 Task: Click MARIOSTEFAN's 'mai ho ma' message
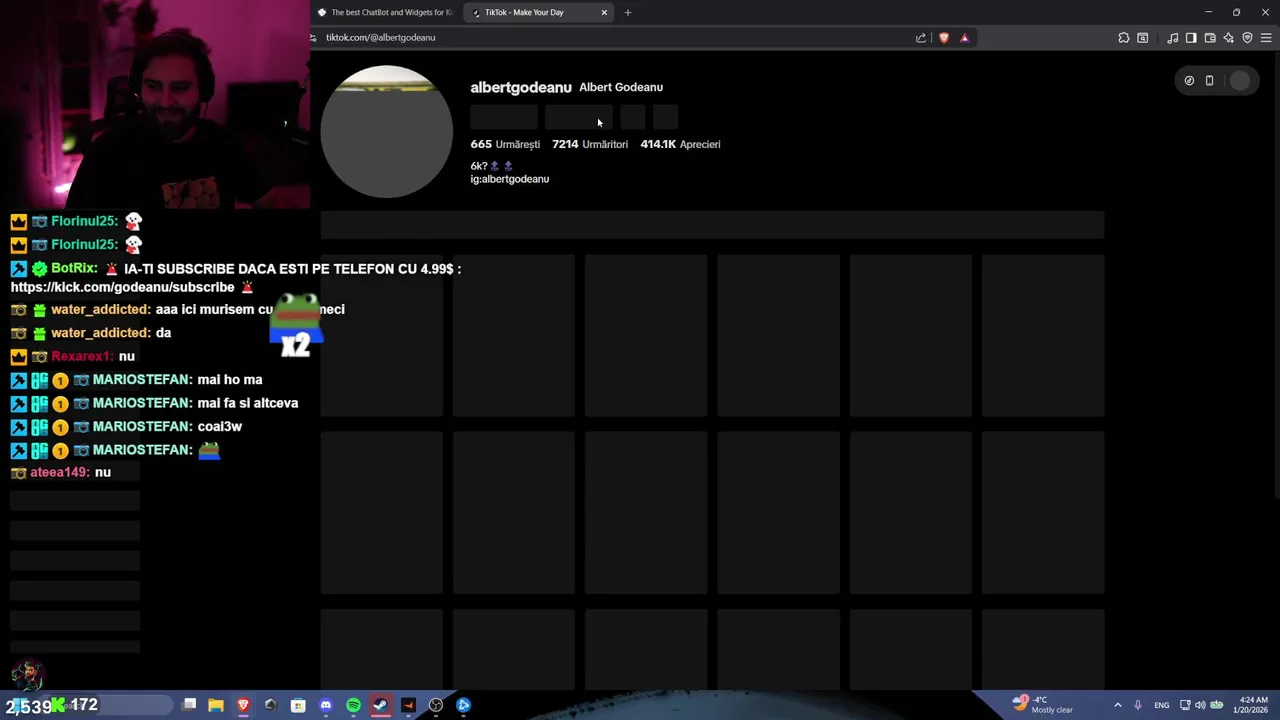tap(230, 379)
